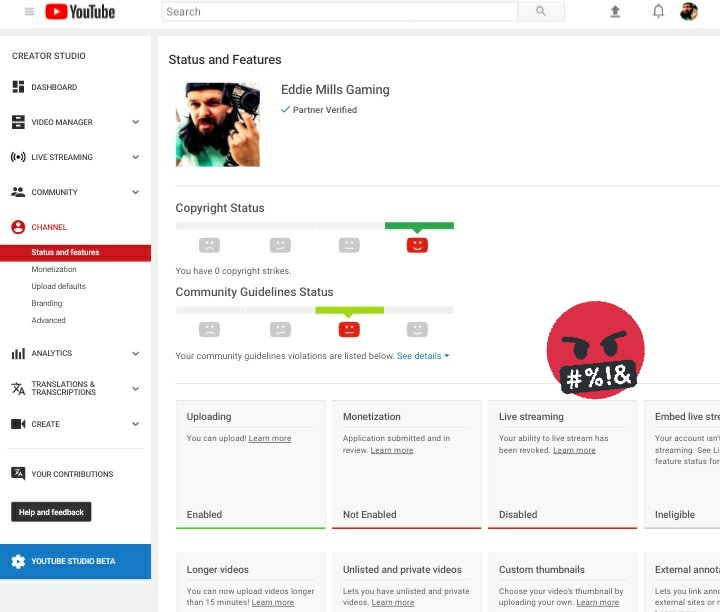The image size is (720, 612).
Task: Click the Channel person icon
Action: (18, 227)
